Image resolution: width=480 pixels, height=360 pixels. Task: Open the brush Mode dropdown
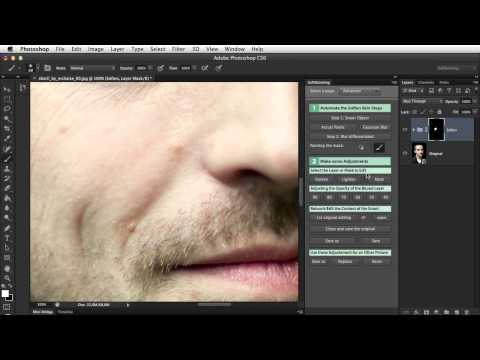point(92,68)
